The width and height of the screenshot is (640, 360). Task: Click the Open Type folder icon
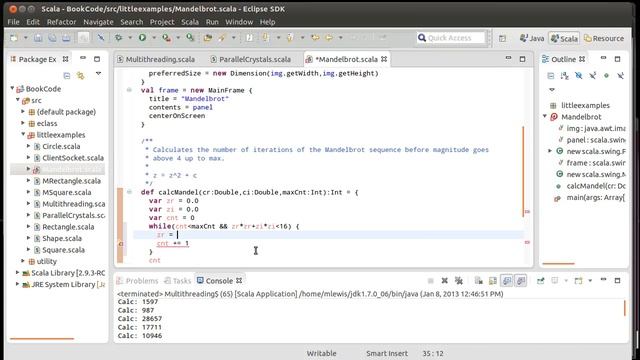[208, 38]
